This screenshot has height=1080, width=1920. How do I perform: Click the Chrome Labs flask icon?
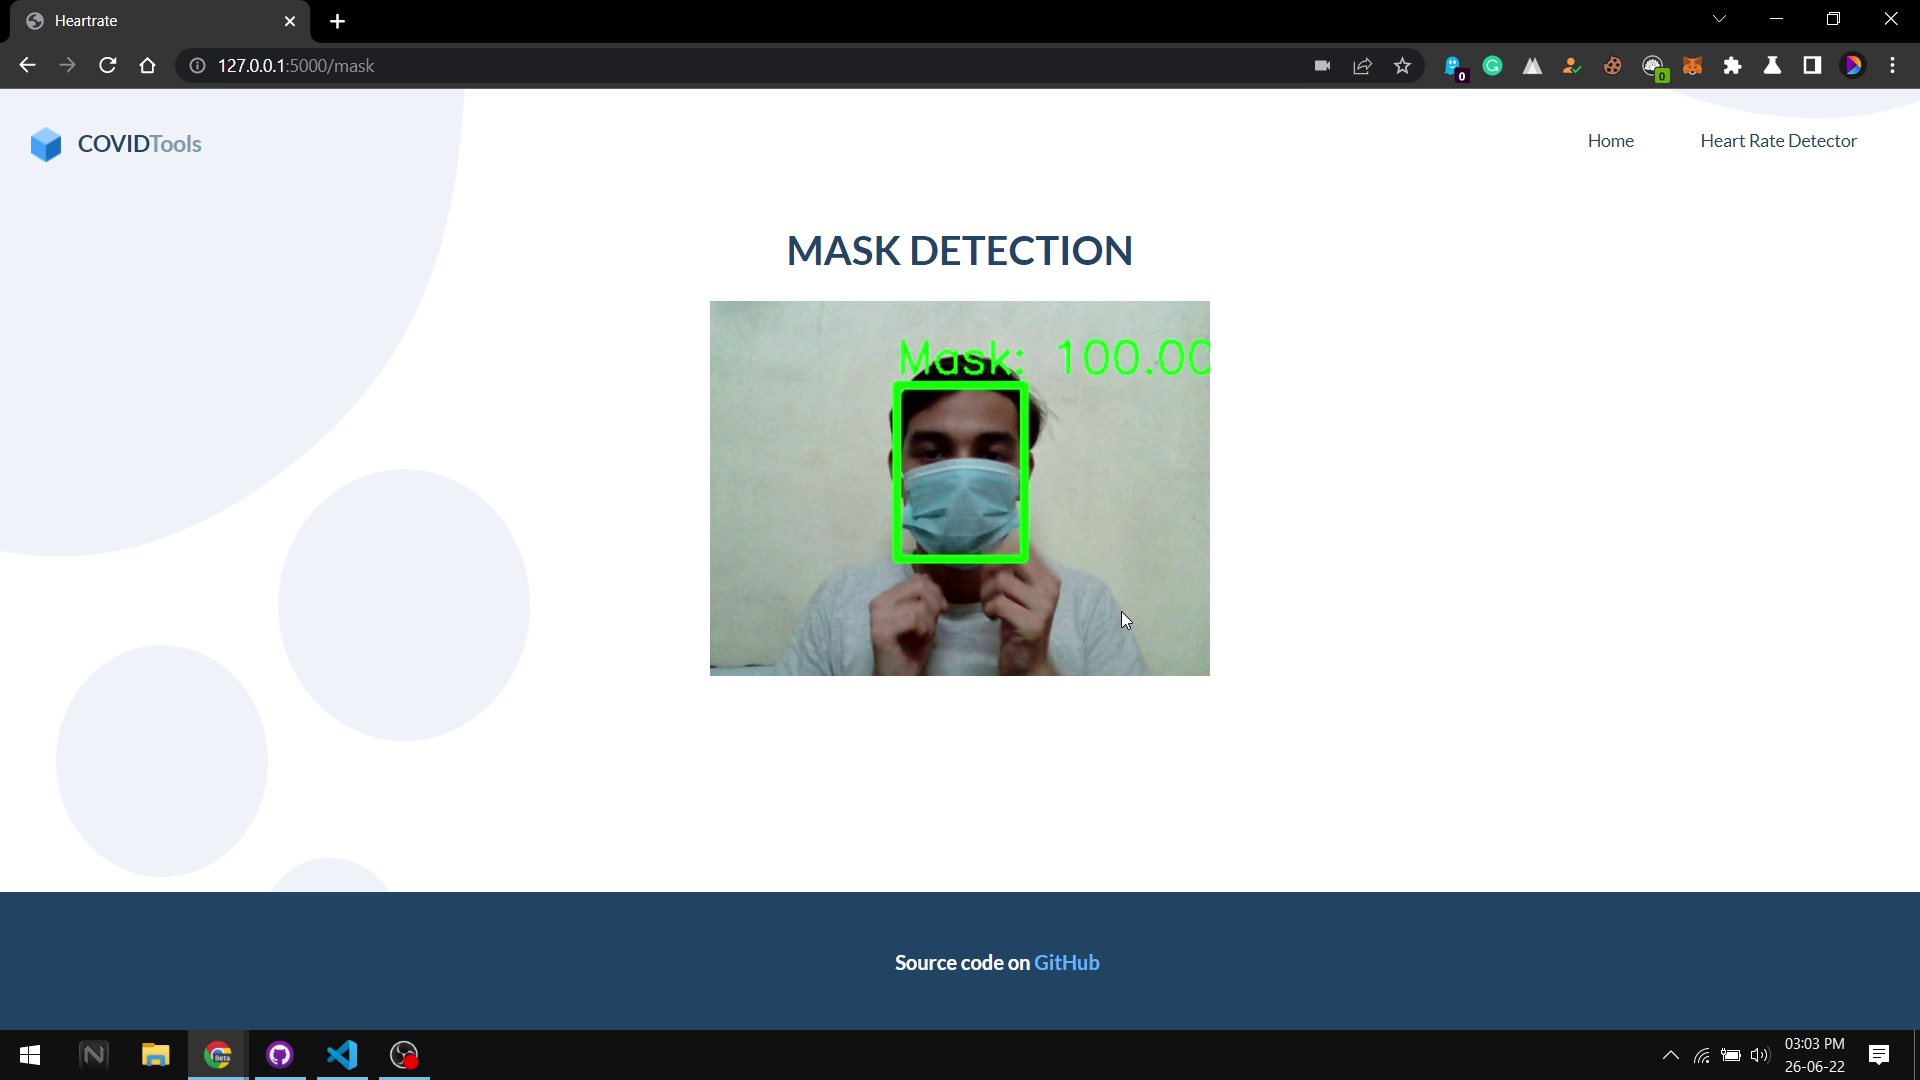pos(1772,66)
